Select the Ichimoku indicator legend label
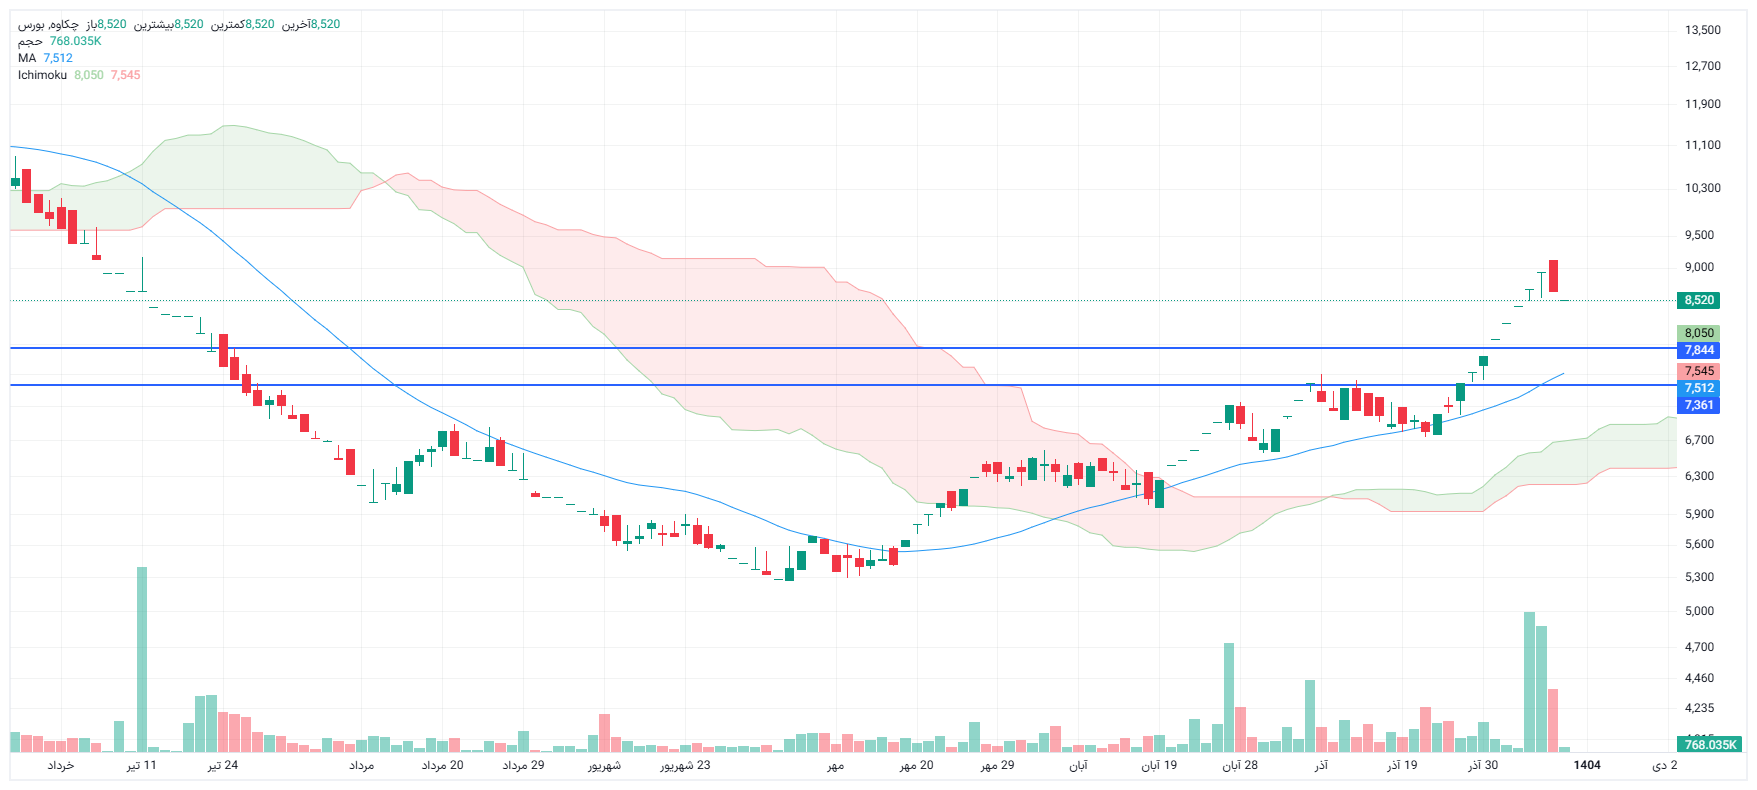Screen dimensions: 1757x790 [x=42, y=75]
